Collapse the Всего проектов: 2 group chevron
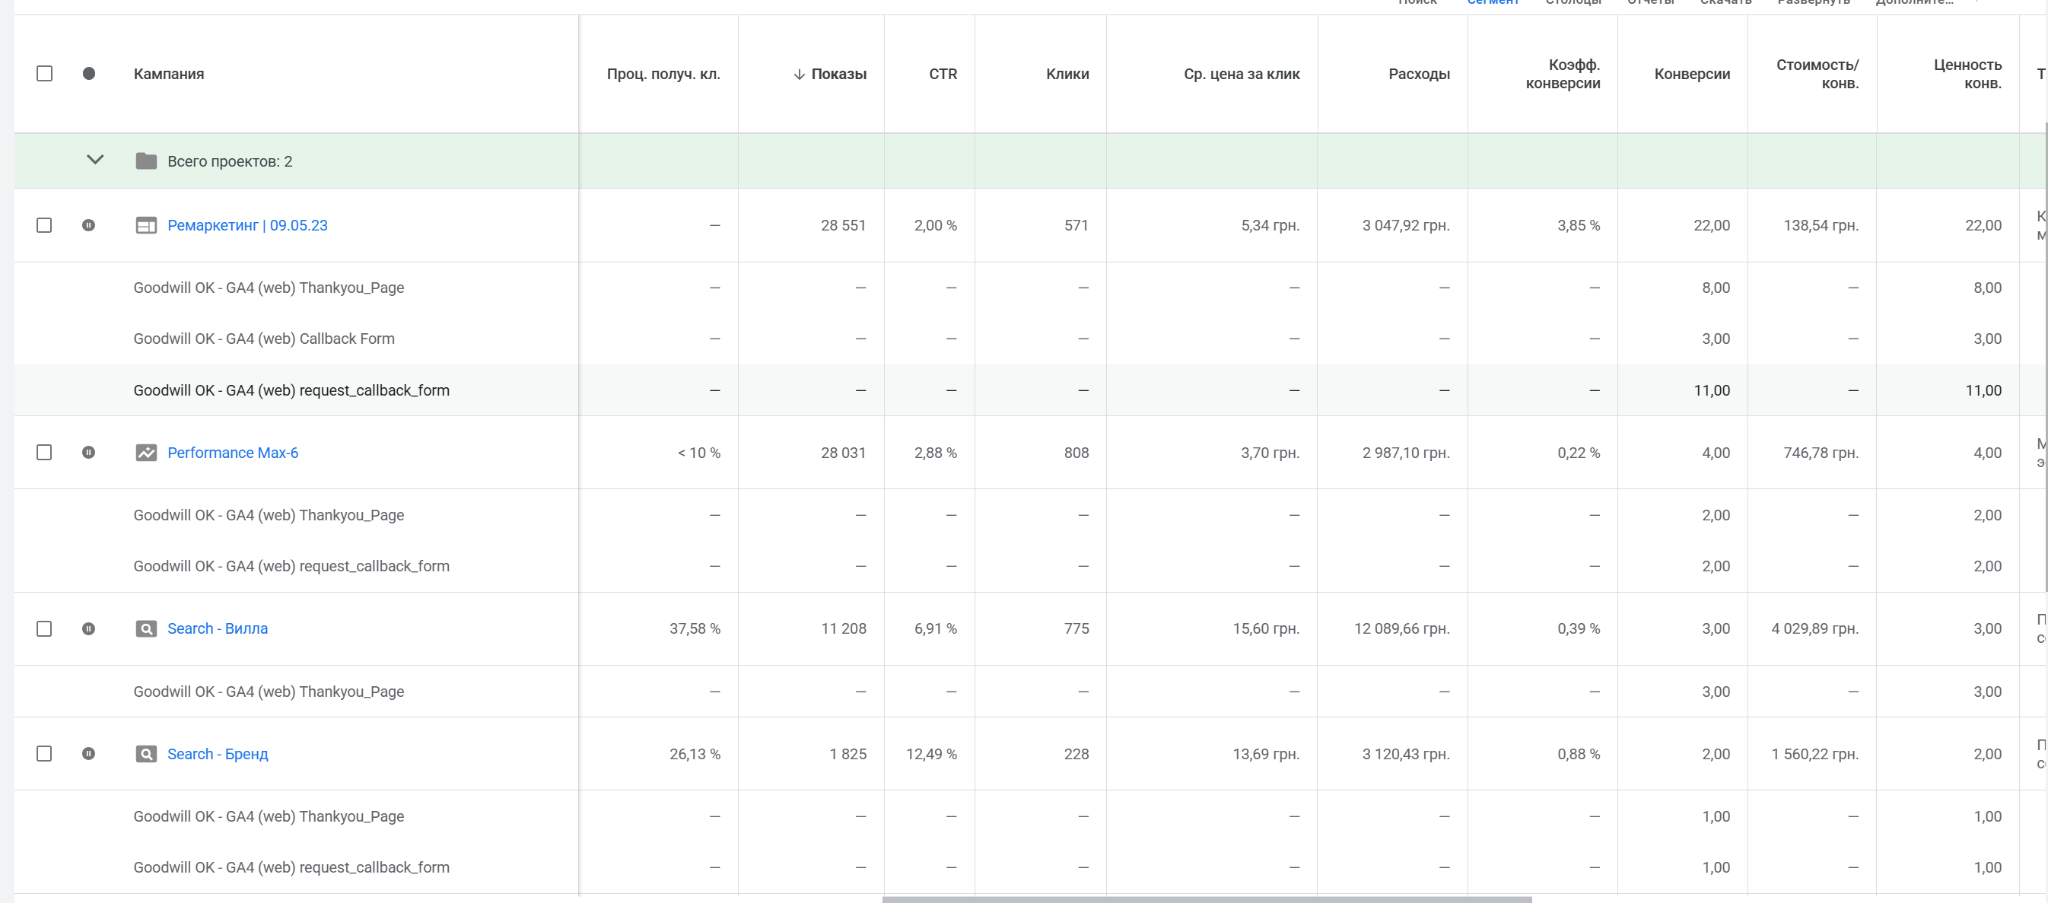This screenshot has width=2048, height=903. (x=95, y=160)
